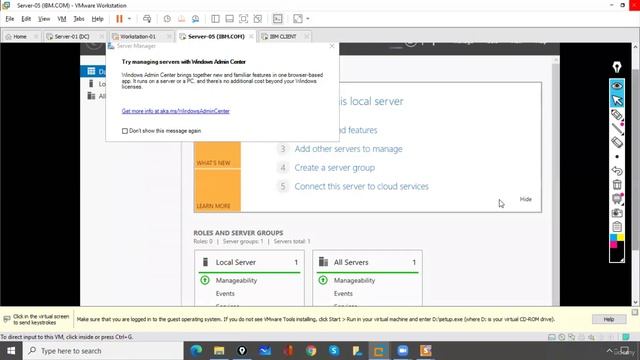The image size is (640, 360).
Task: Switch to the Workstation-01 tab
Action: tap(138, 36)
